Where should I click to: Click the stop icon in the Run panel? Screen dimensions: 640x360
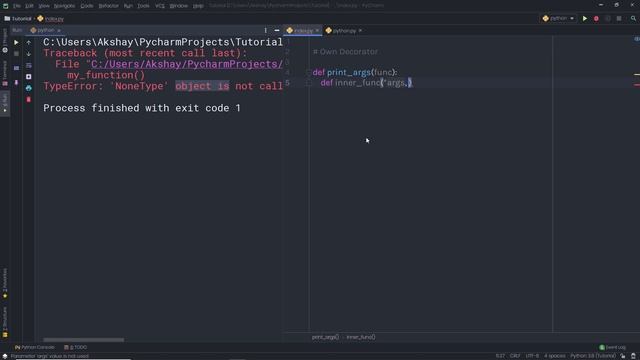coord(16,54)
